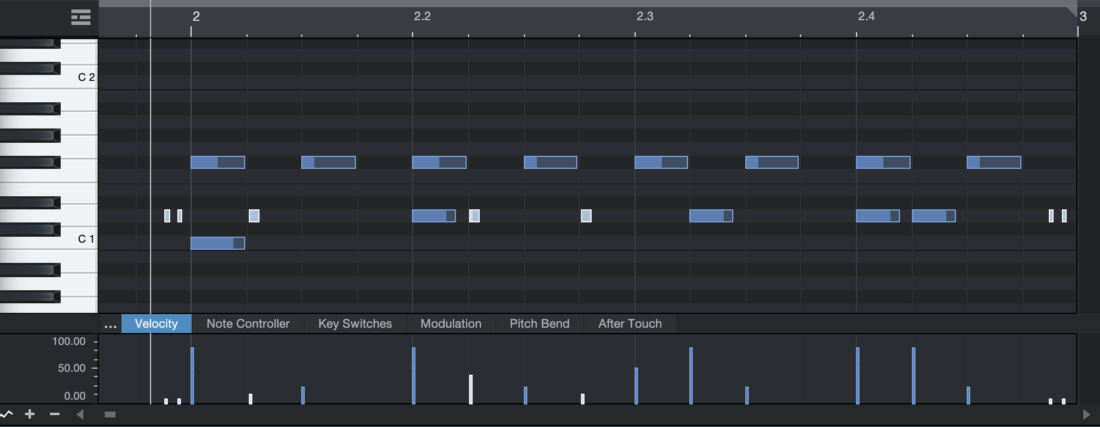The width and height of the screenshot is (1100, 427).
Task: Open the Key Switches tab
Action: coord(355,324)
